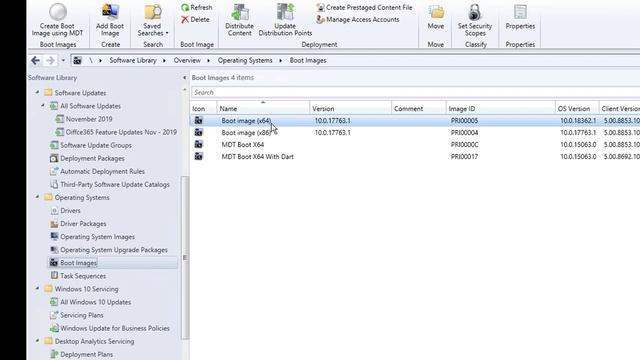Select Windows Update for Business Policies
Image resolution: width=640 pixels, height=360 pixels.
(115, 328)
